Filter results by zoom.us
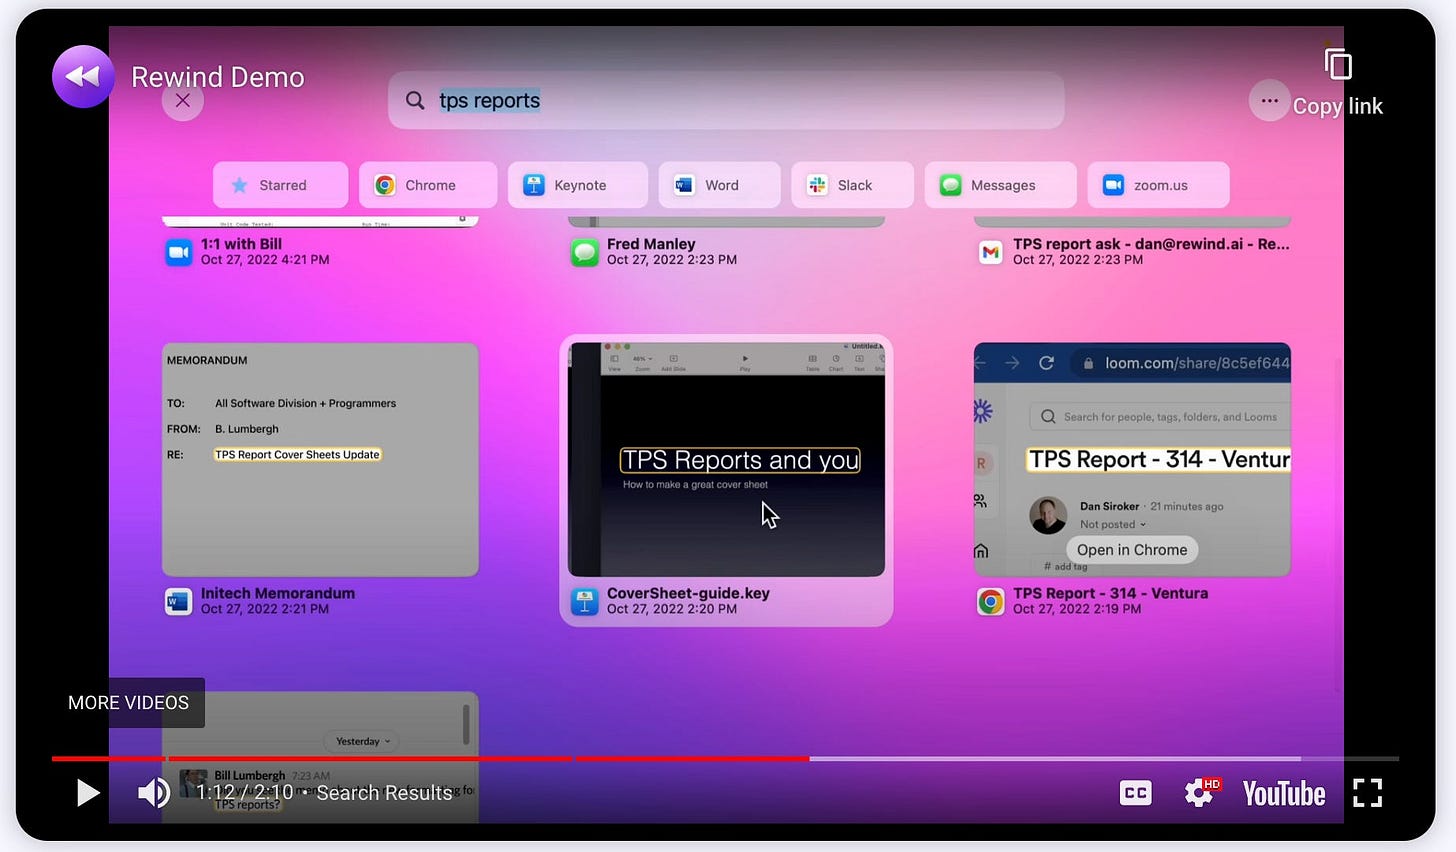Image resolution: width=1456 pixels, height=852 pixels. (x=1158, y=185)
